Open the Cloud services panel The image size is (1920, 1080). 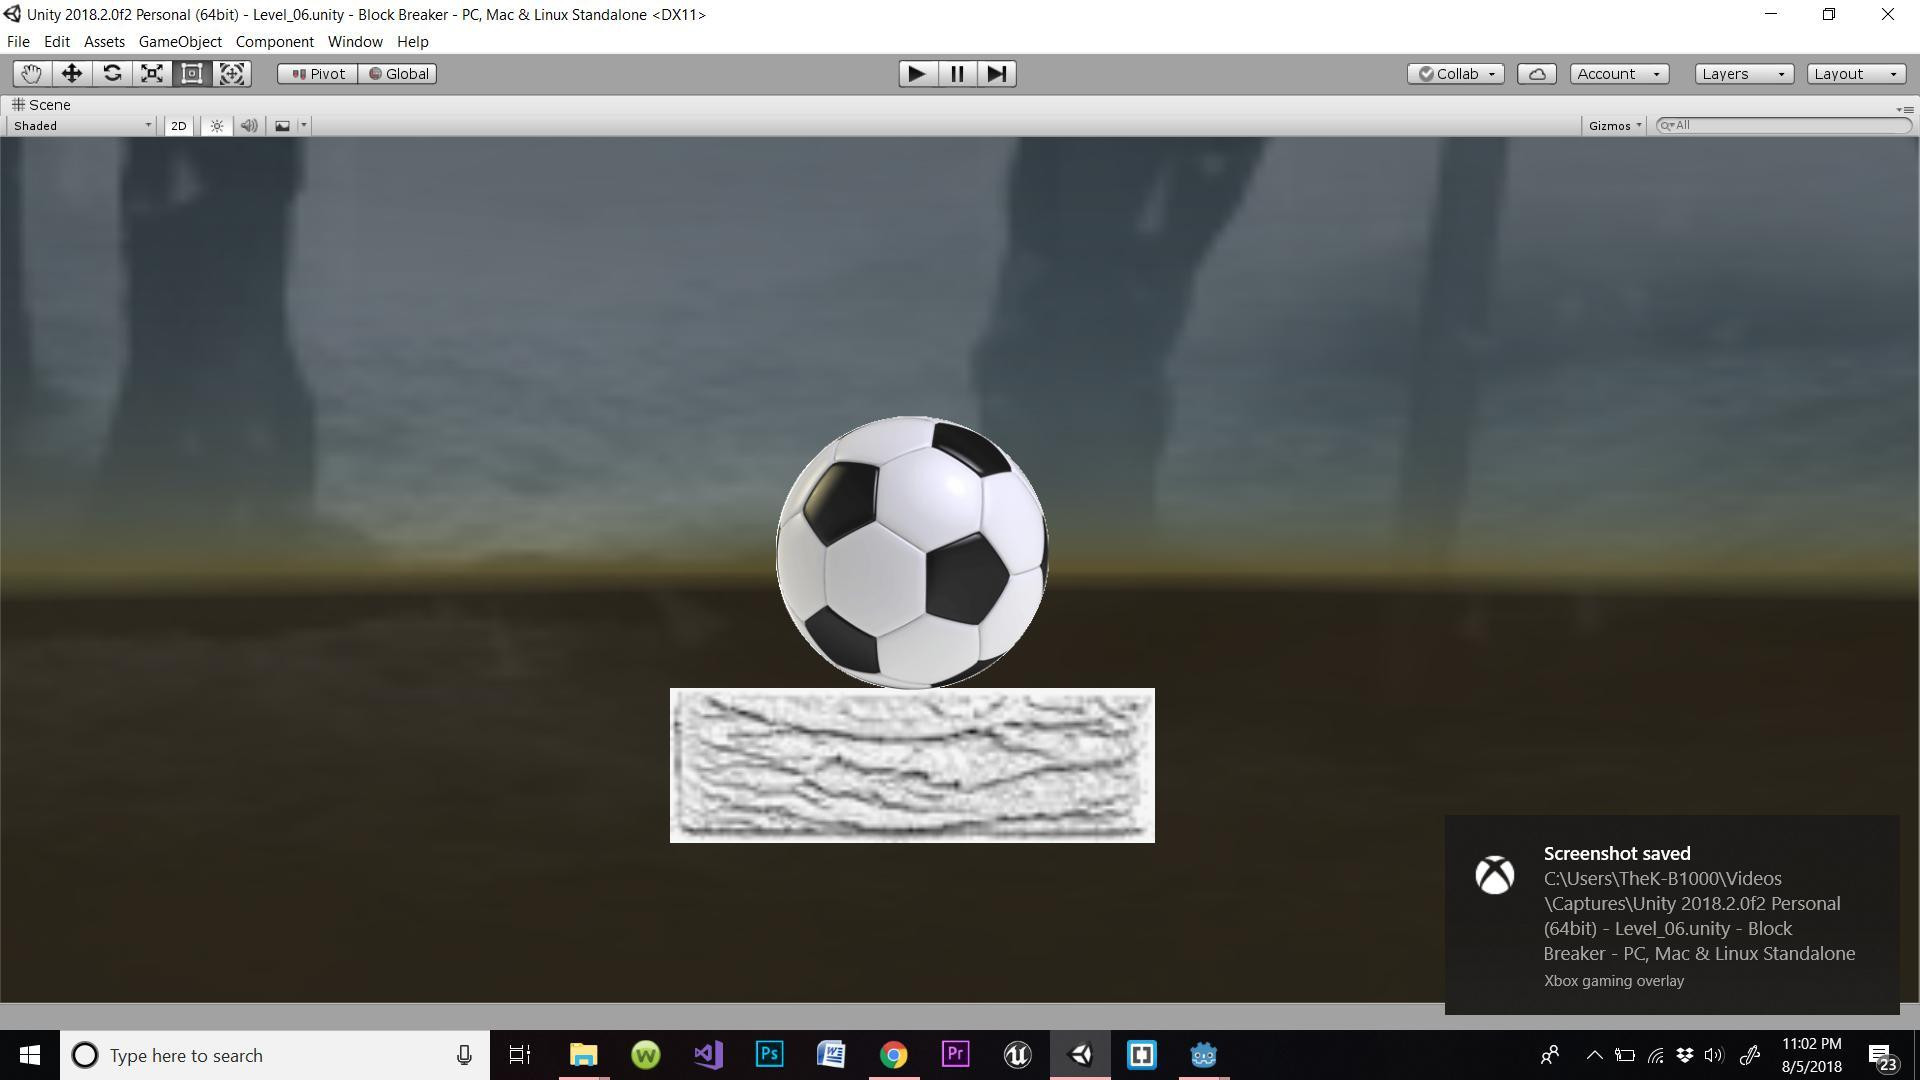(1537, 74)
